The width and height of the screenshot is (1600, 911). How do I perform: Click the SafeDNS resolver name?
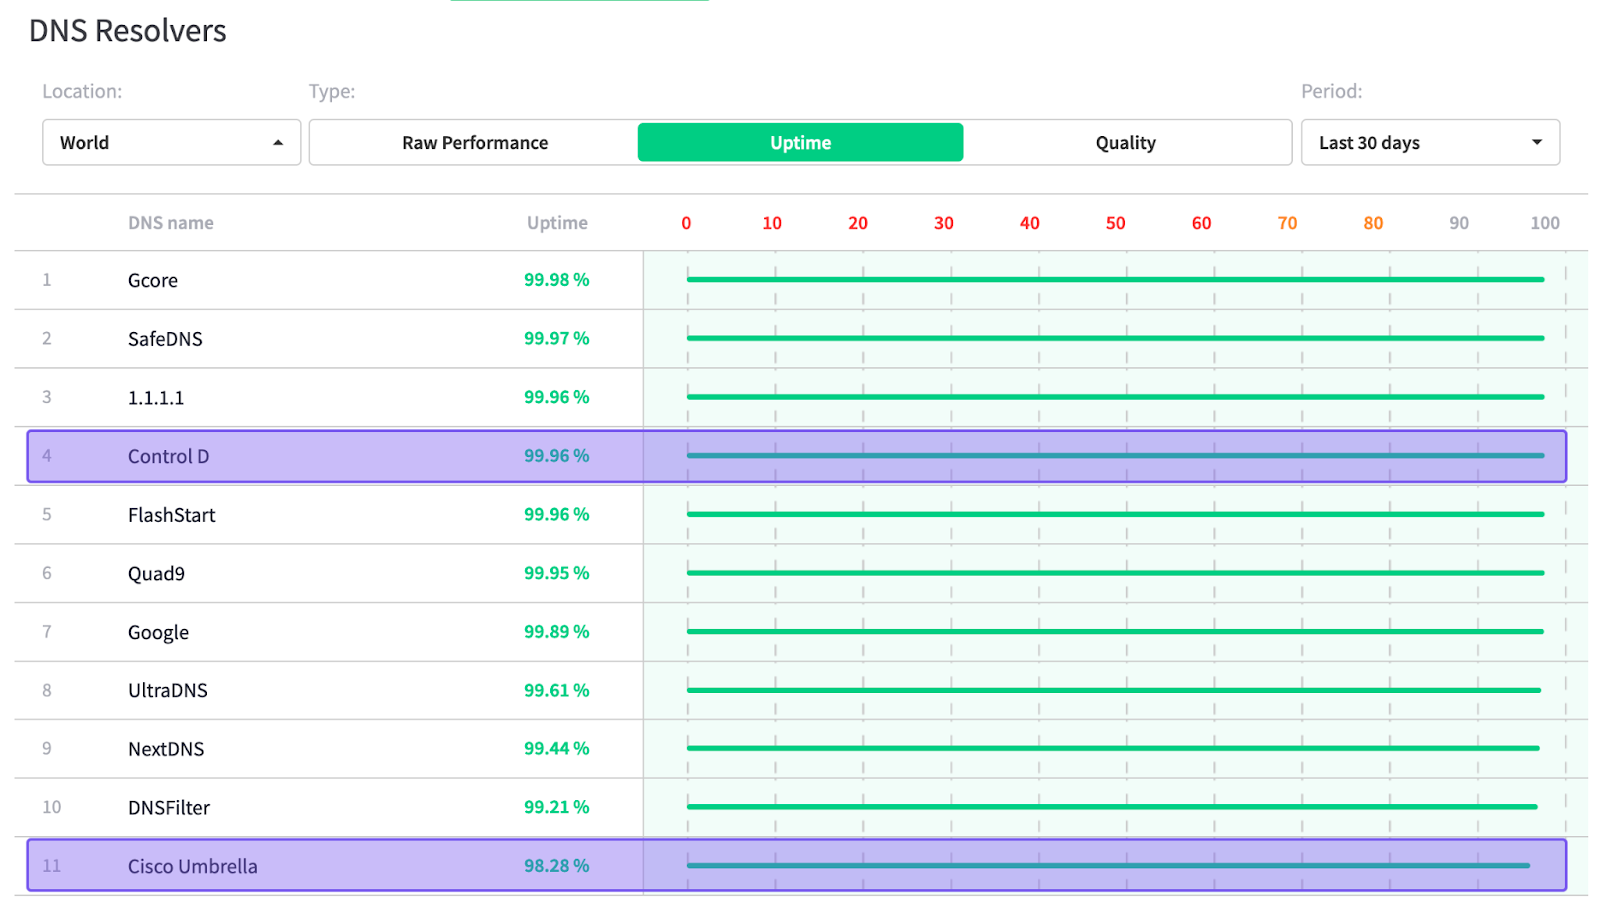(165, 339)
